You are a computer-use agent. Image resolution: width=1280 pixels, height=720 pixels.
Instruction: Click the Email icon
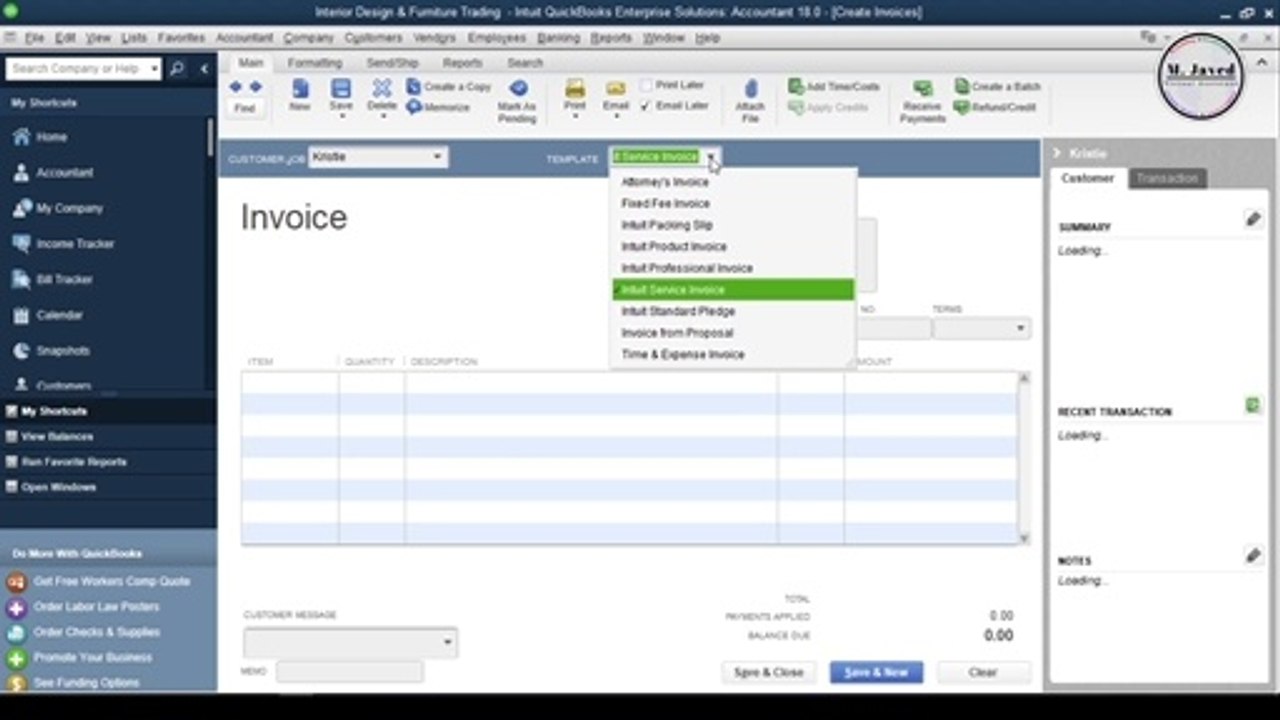click(x=616, y=88)
